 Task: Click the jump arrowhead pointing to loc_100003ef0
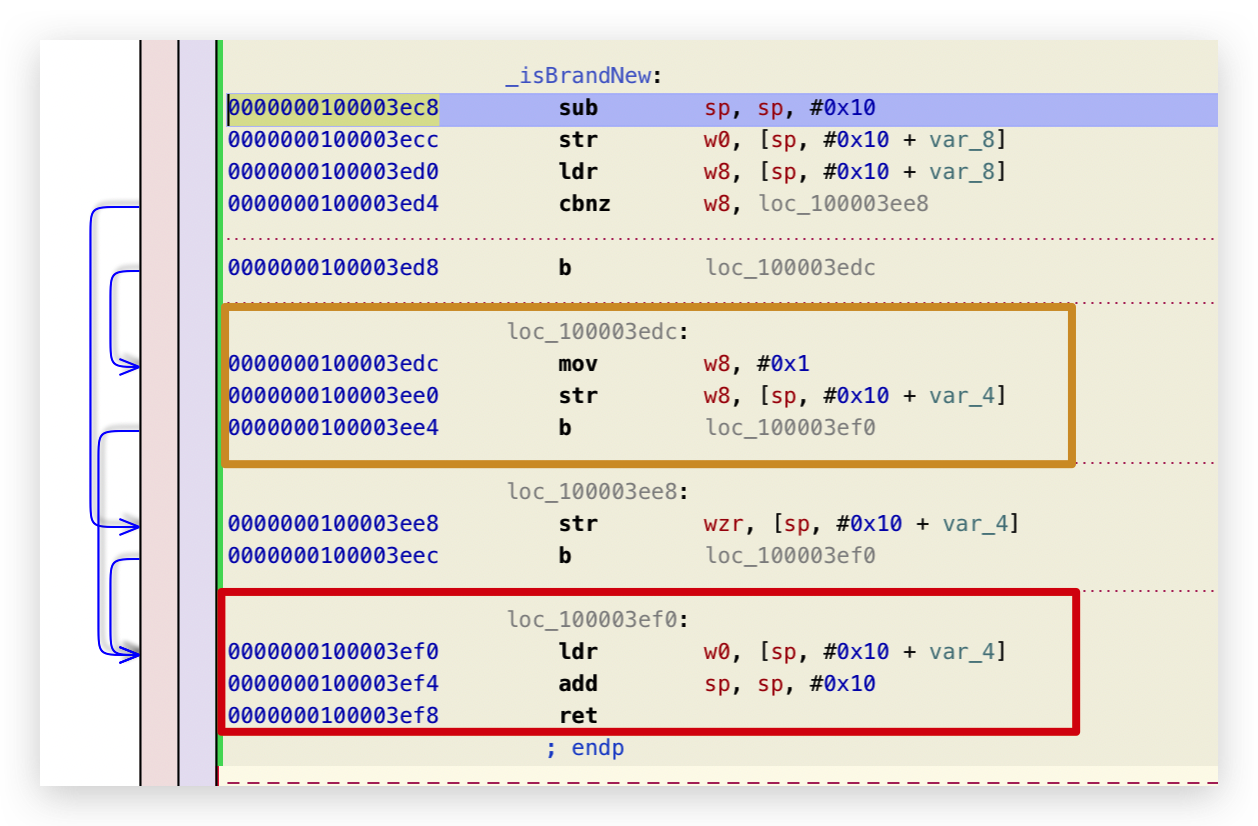tap(130, 655)
